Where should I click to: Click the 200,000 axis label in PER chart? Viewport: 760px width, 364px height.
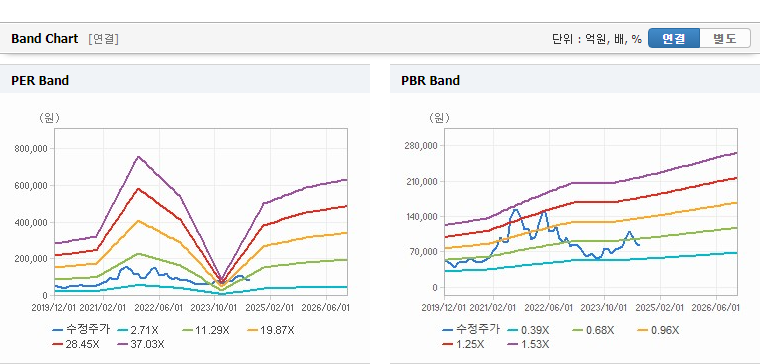31,259
